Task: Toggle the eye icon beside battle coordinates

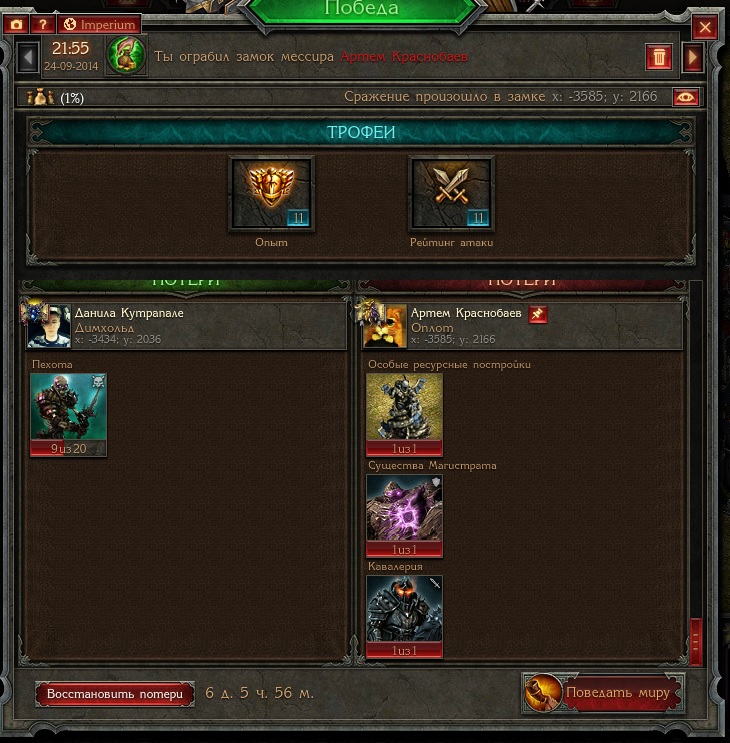Action: (x=685, y=98)
